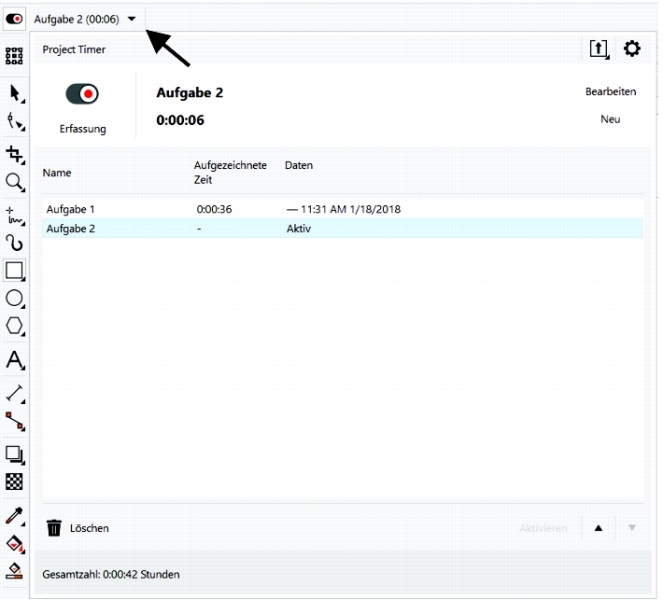Activate the Text tool
This screenshot has height=600, width=663.
click(x=14, y=360)
